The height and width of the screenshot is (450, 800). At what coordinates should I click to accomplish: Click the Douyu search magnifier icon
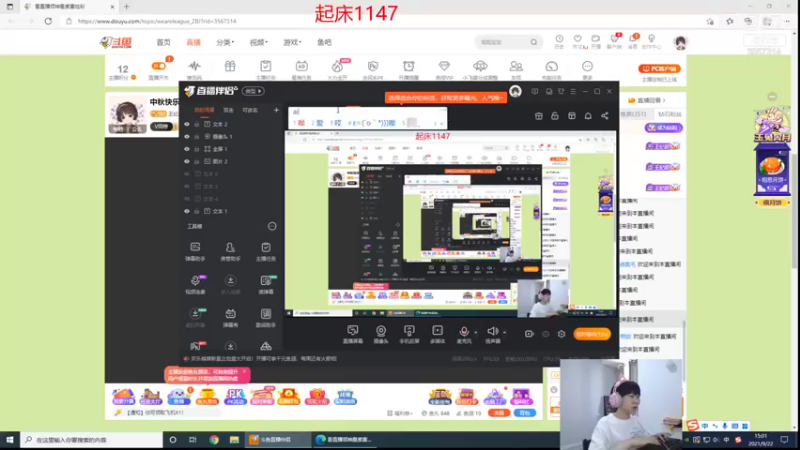tap(534, 42)
